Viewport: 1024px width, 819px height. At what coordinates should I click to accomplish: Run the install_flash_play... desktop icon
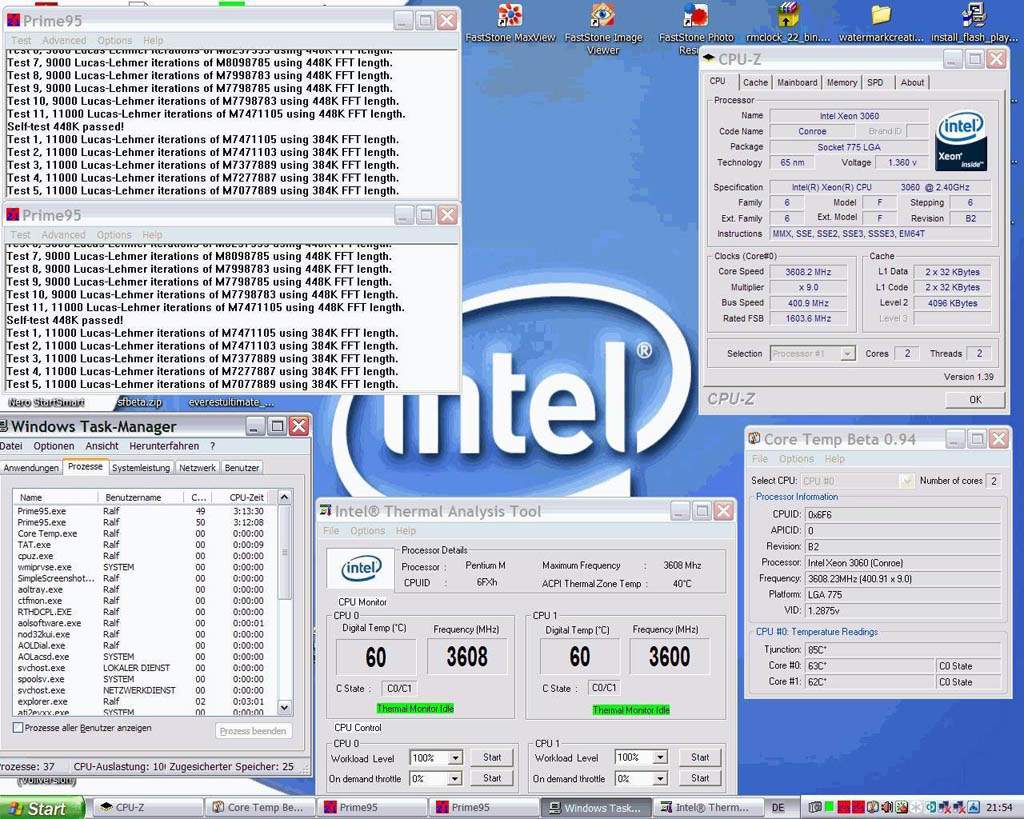(974, 23)
